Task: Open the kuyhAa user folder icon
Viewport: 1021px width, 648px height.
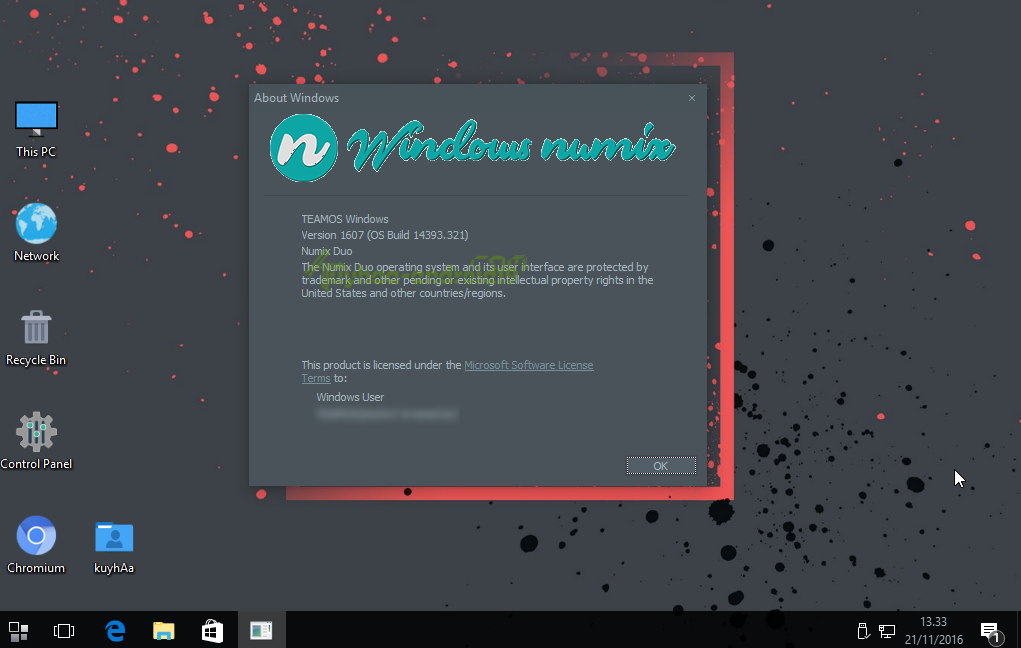Action: [114, 547]
